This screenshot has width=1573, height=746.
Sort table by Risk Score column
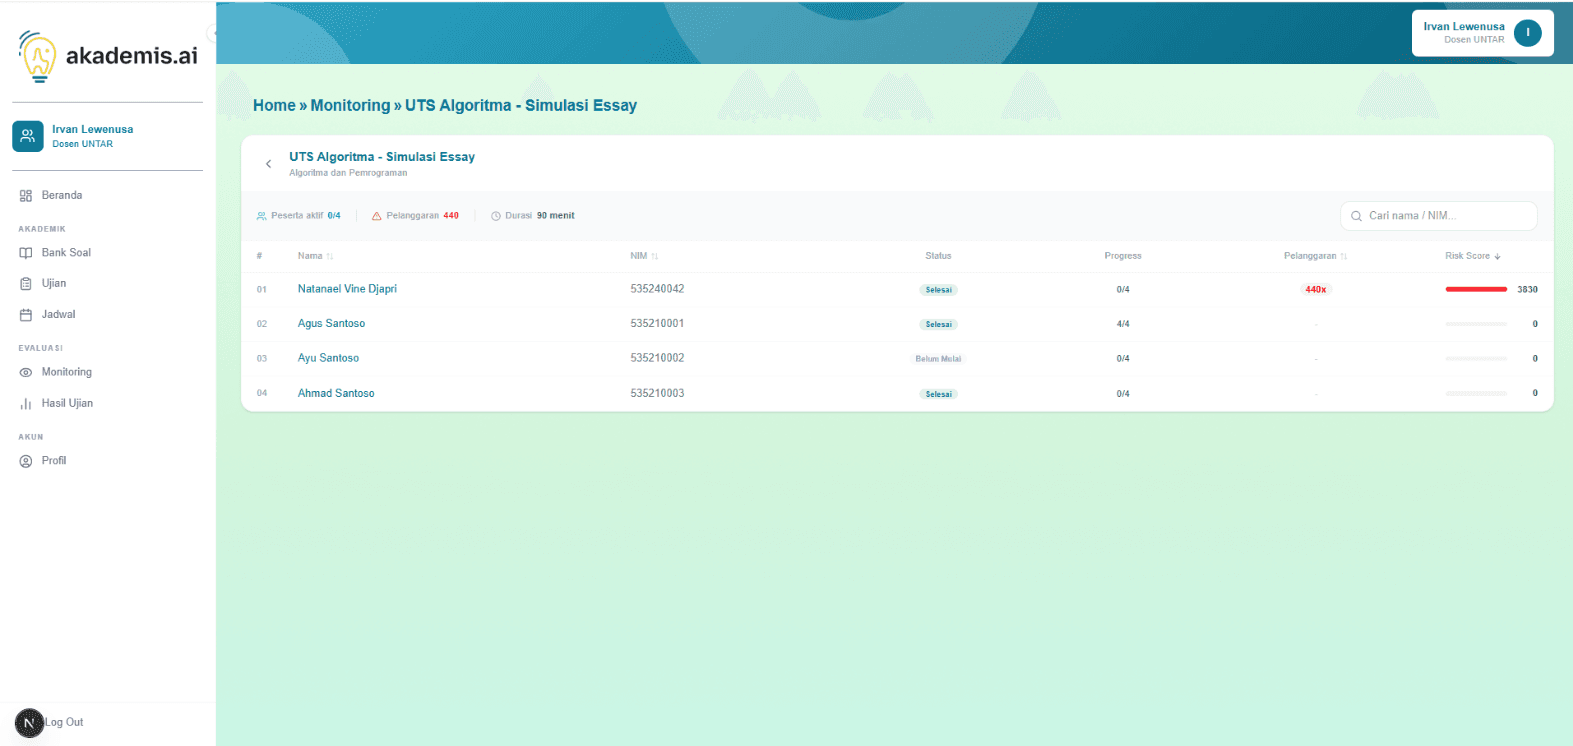tap(1472, 256)
